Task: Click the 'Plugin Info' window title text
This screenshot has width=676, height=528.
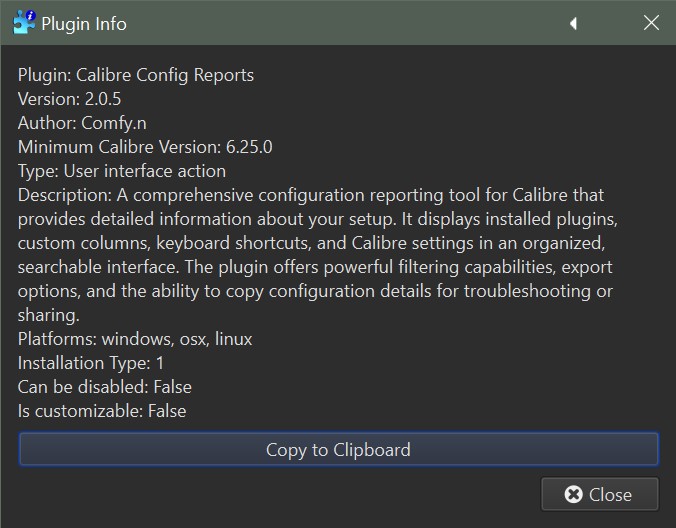Action: pyautogui.click(x=84, y=23)
